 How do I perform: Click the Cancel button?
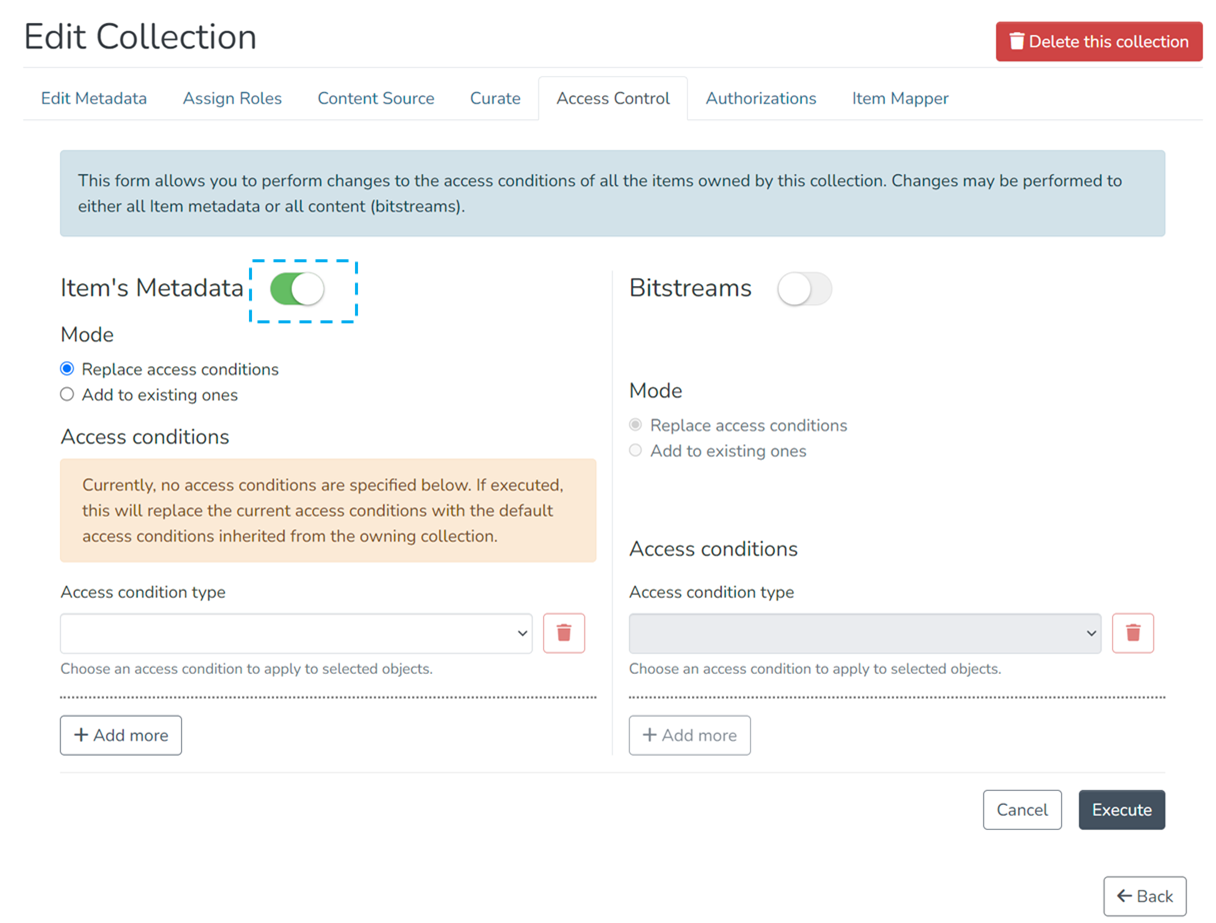pos(1021,810)
